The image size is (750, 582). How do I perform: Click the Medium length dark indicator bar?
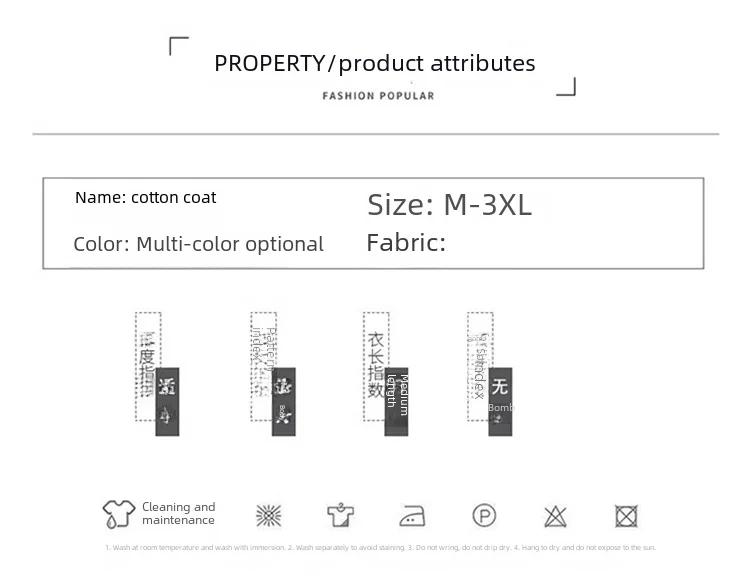pos(397,402)
